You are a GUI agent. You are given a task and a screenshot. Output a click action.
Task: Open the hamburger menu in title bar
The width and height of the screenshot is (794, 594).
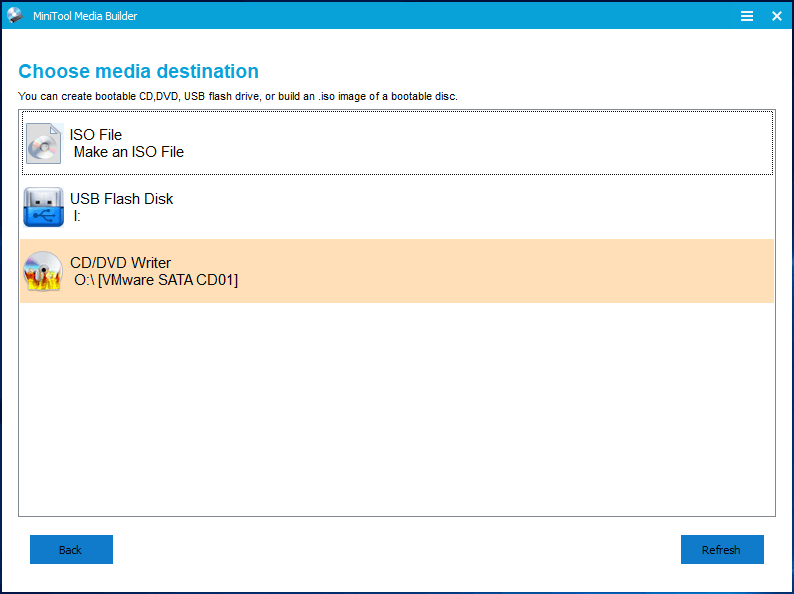pos(746,16)
